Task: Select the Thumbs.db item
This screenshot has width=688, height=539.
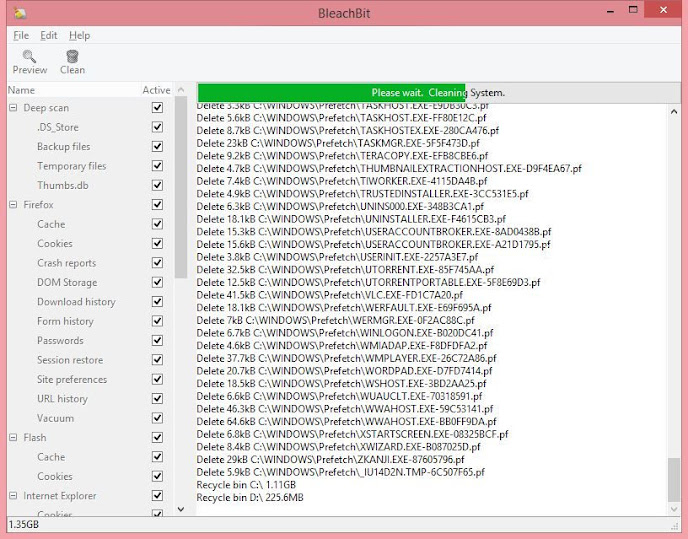Action: click(63, 185)
